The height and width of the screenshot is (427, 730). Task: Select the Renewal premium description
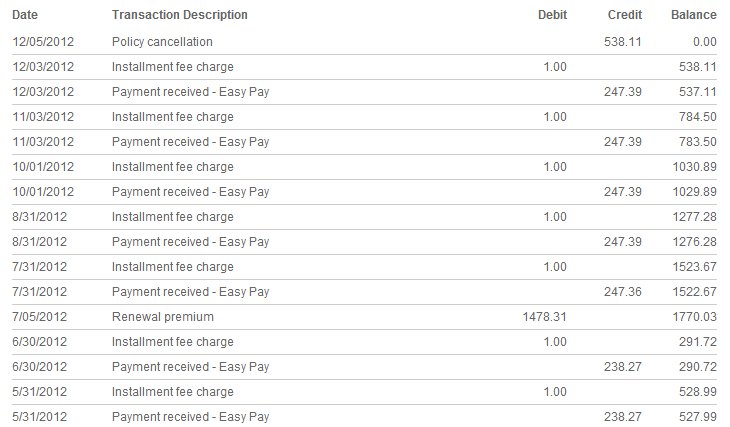pyautogui.click(x=162, y=317)
